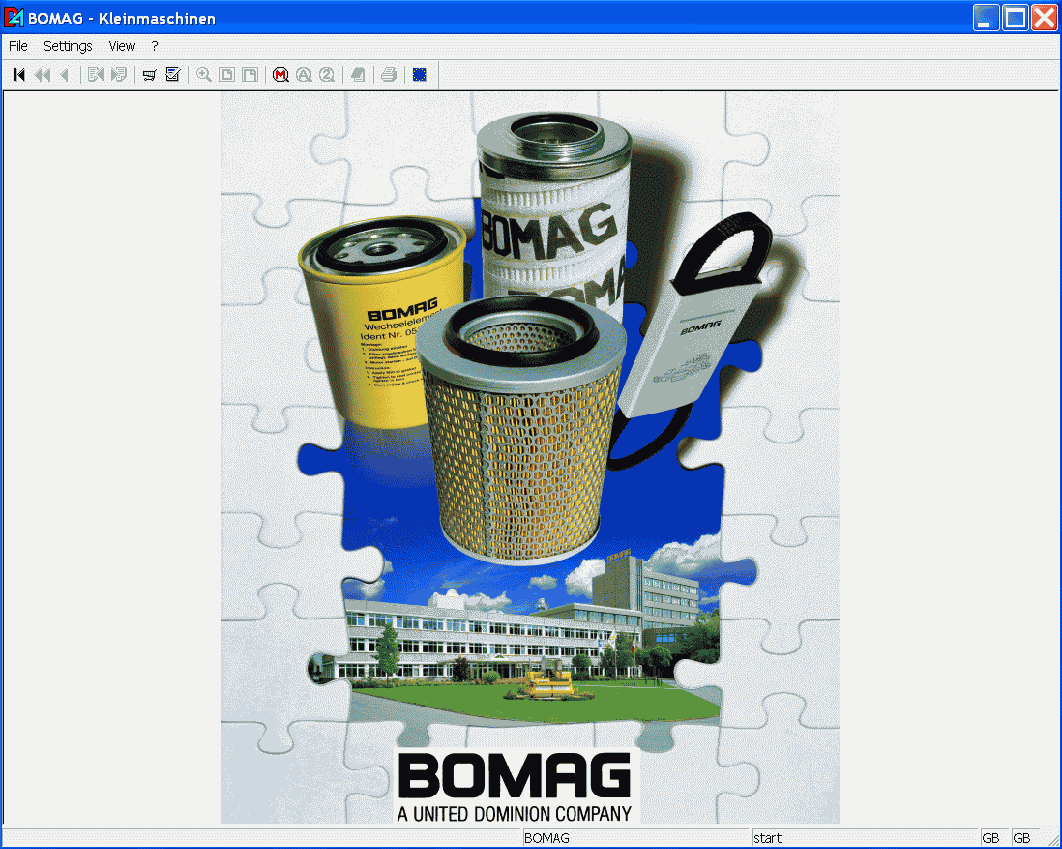The image size is (1062, 849).
Task: Click the printer icon
Action: (389, 75)
